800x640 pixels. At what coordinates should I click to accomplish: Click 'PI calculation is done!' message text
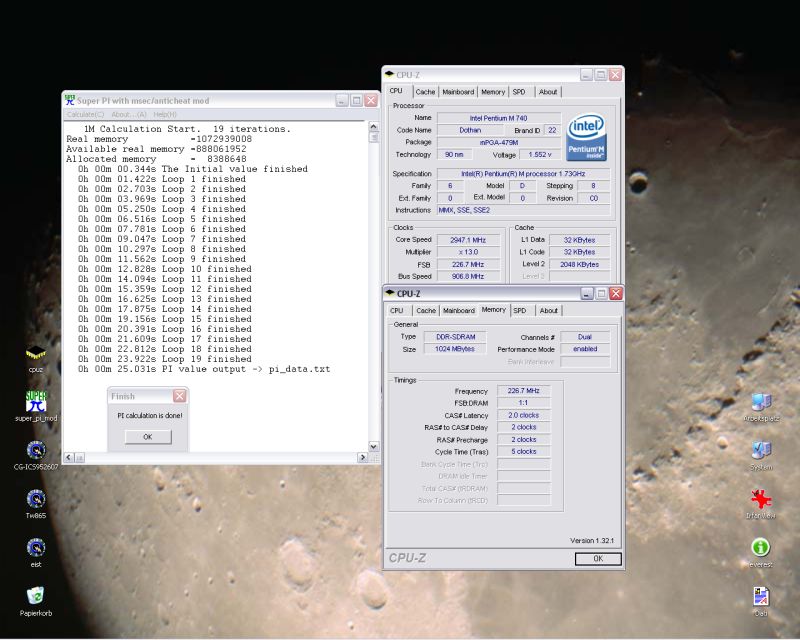click(x=149, y=416)
